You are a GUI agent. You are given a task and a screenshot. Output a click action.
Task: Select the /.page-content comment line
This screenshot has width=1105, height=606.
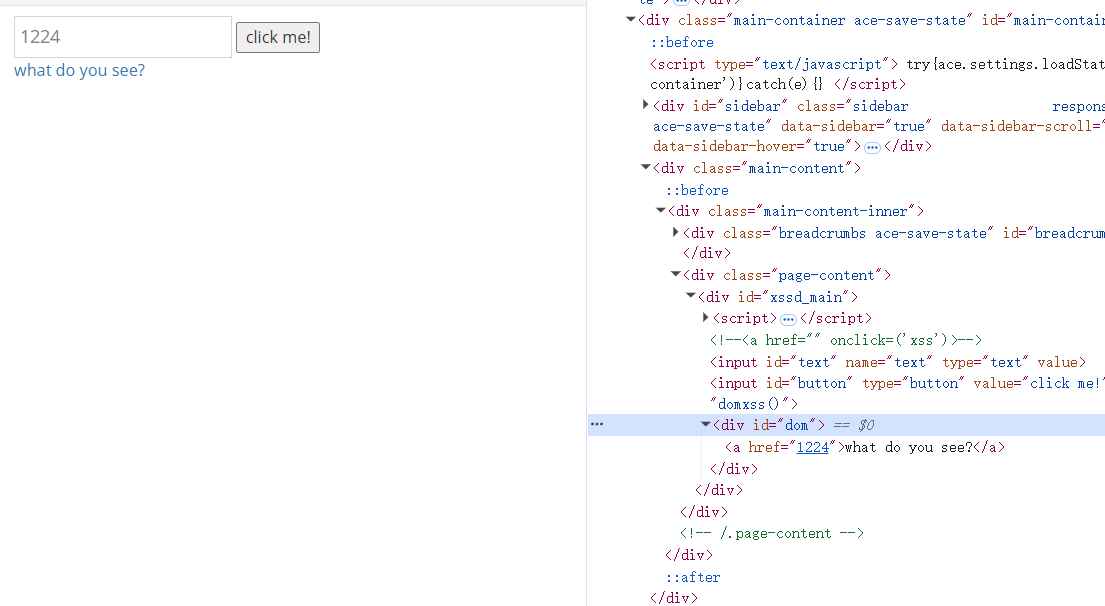772,533
